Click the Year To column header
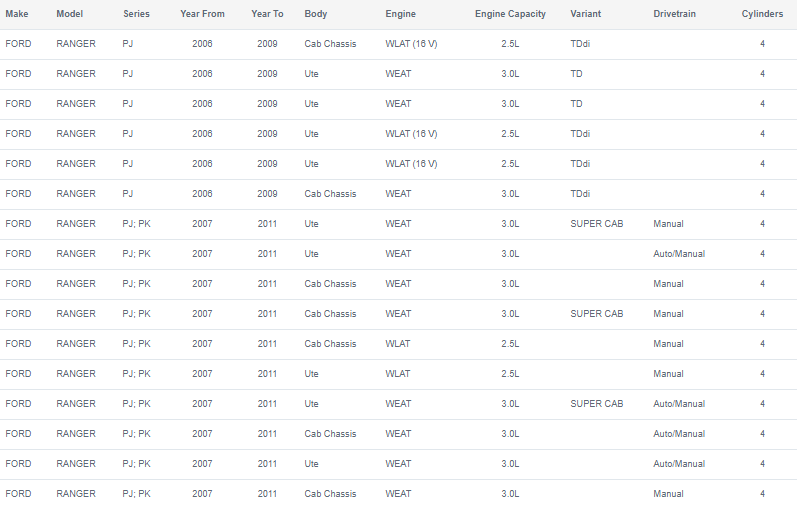799x520 pixels. coord(267,14)
